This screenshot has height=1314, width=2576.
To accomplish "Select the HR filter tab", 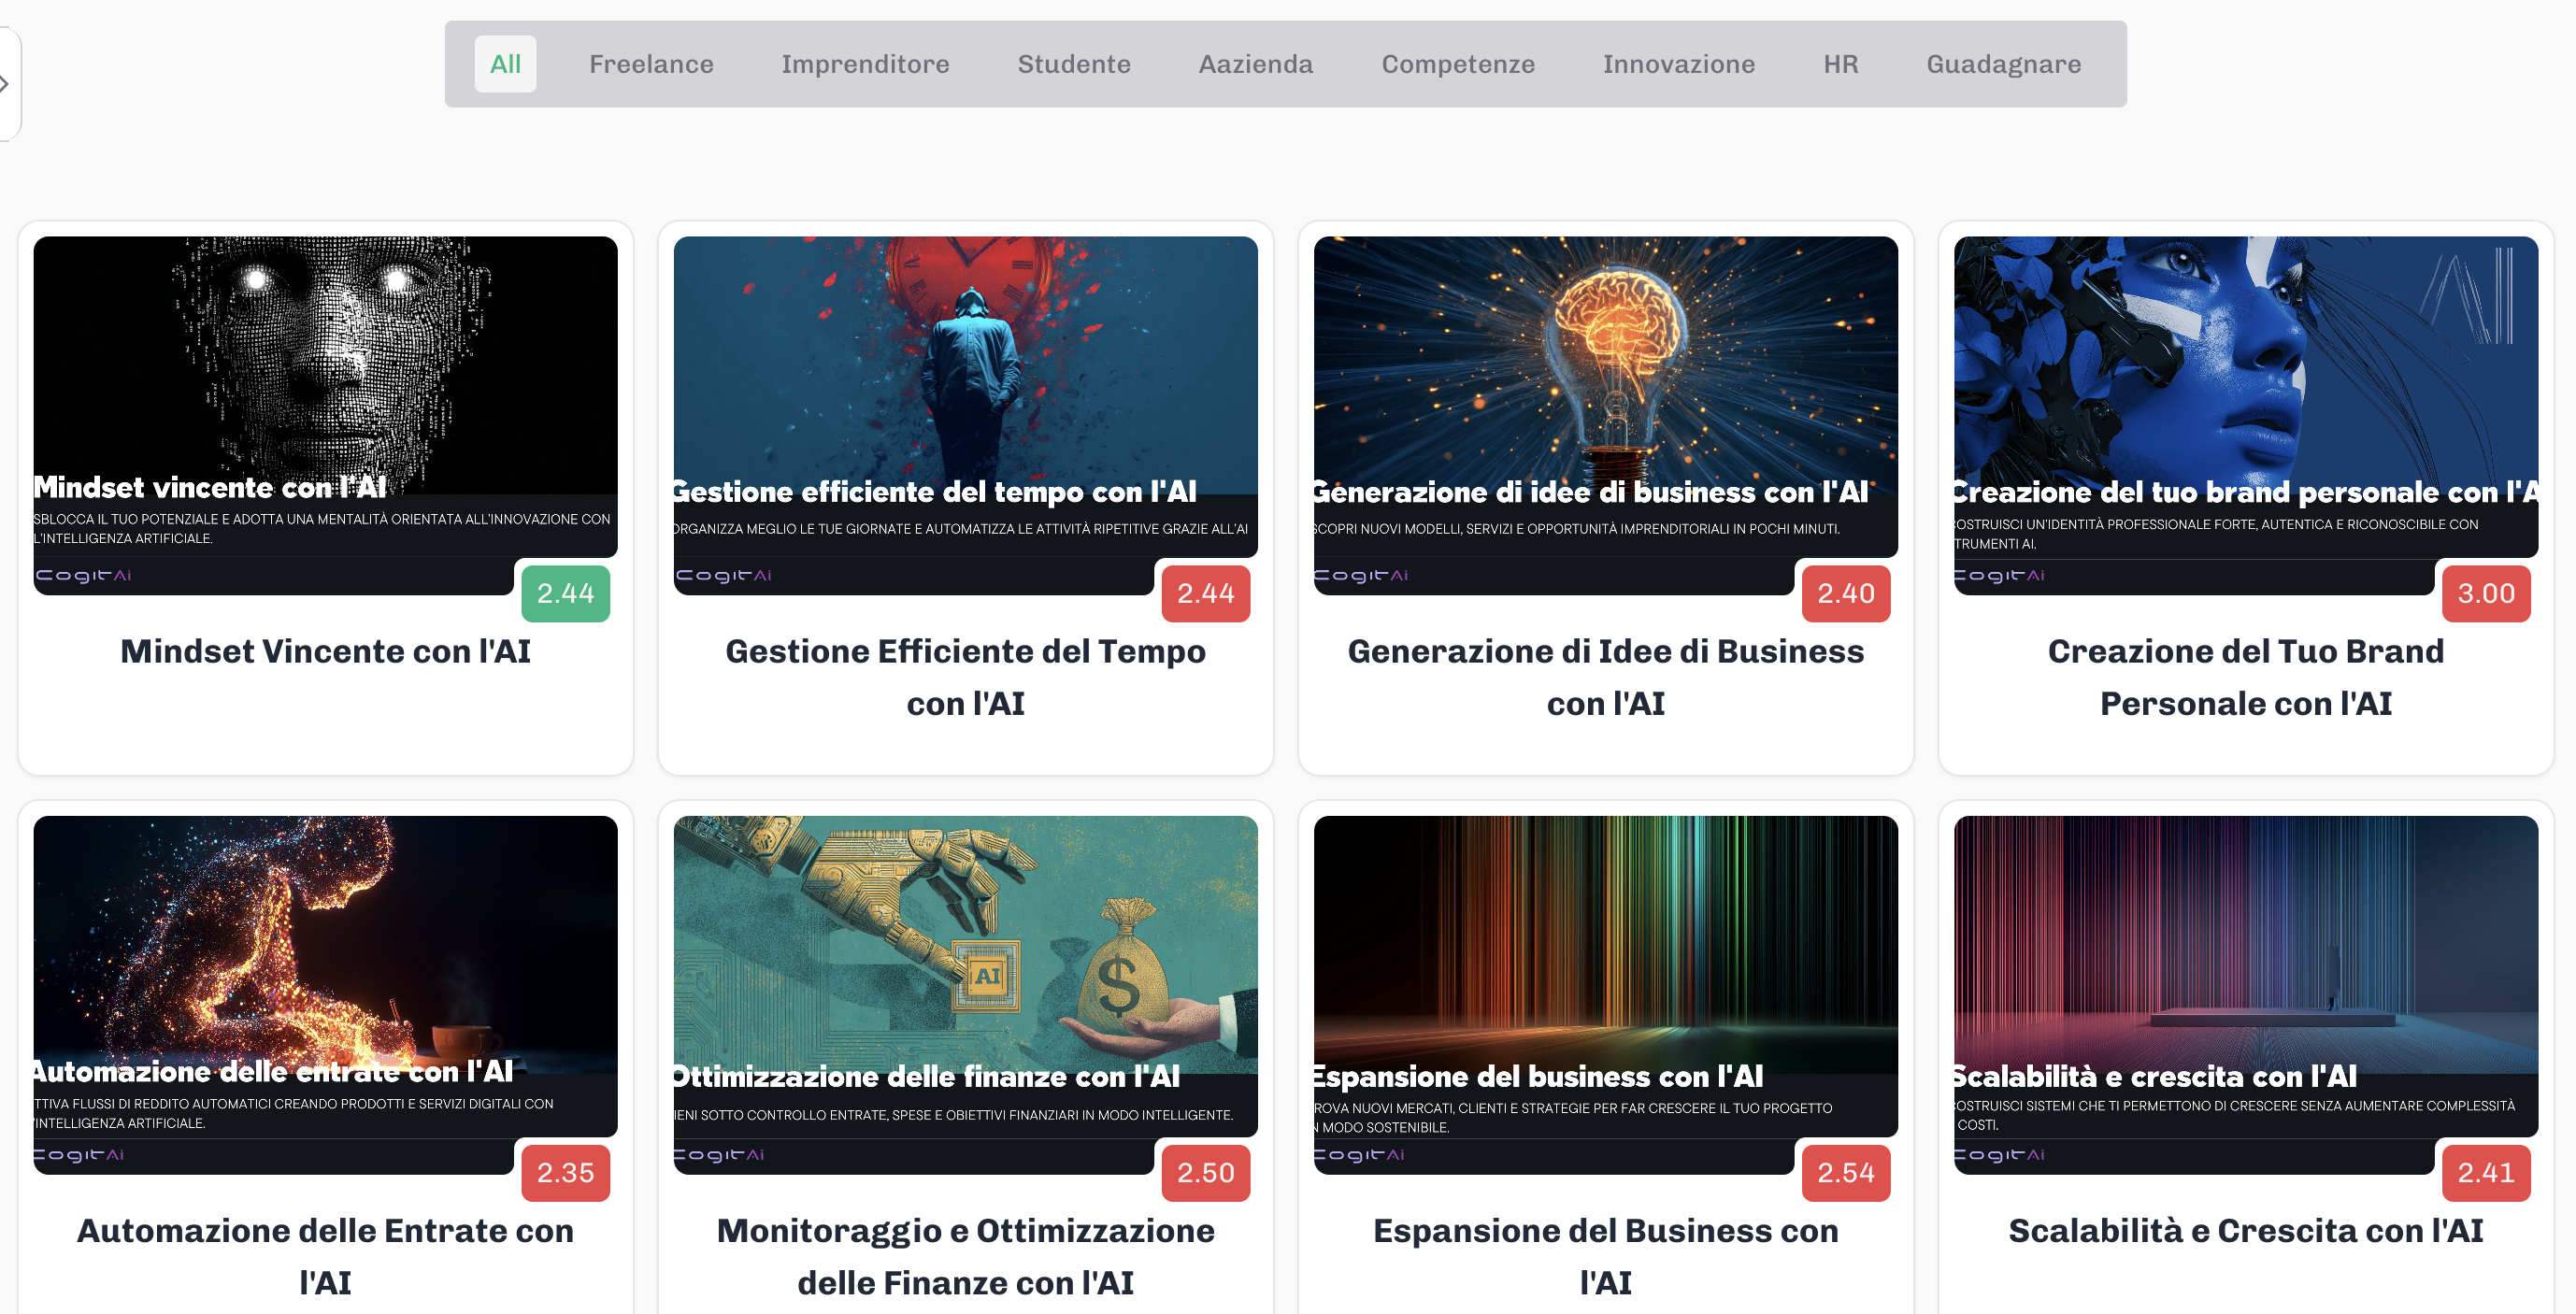I will point(1840,64).
